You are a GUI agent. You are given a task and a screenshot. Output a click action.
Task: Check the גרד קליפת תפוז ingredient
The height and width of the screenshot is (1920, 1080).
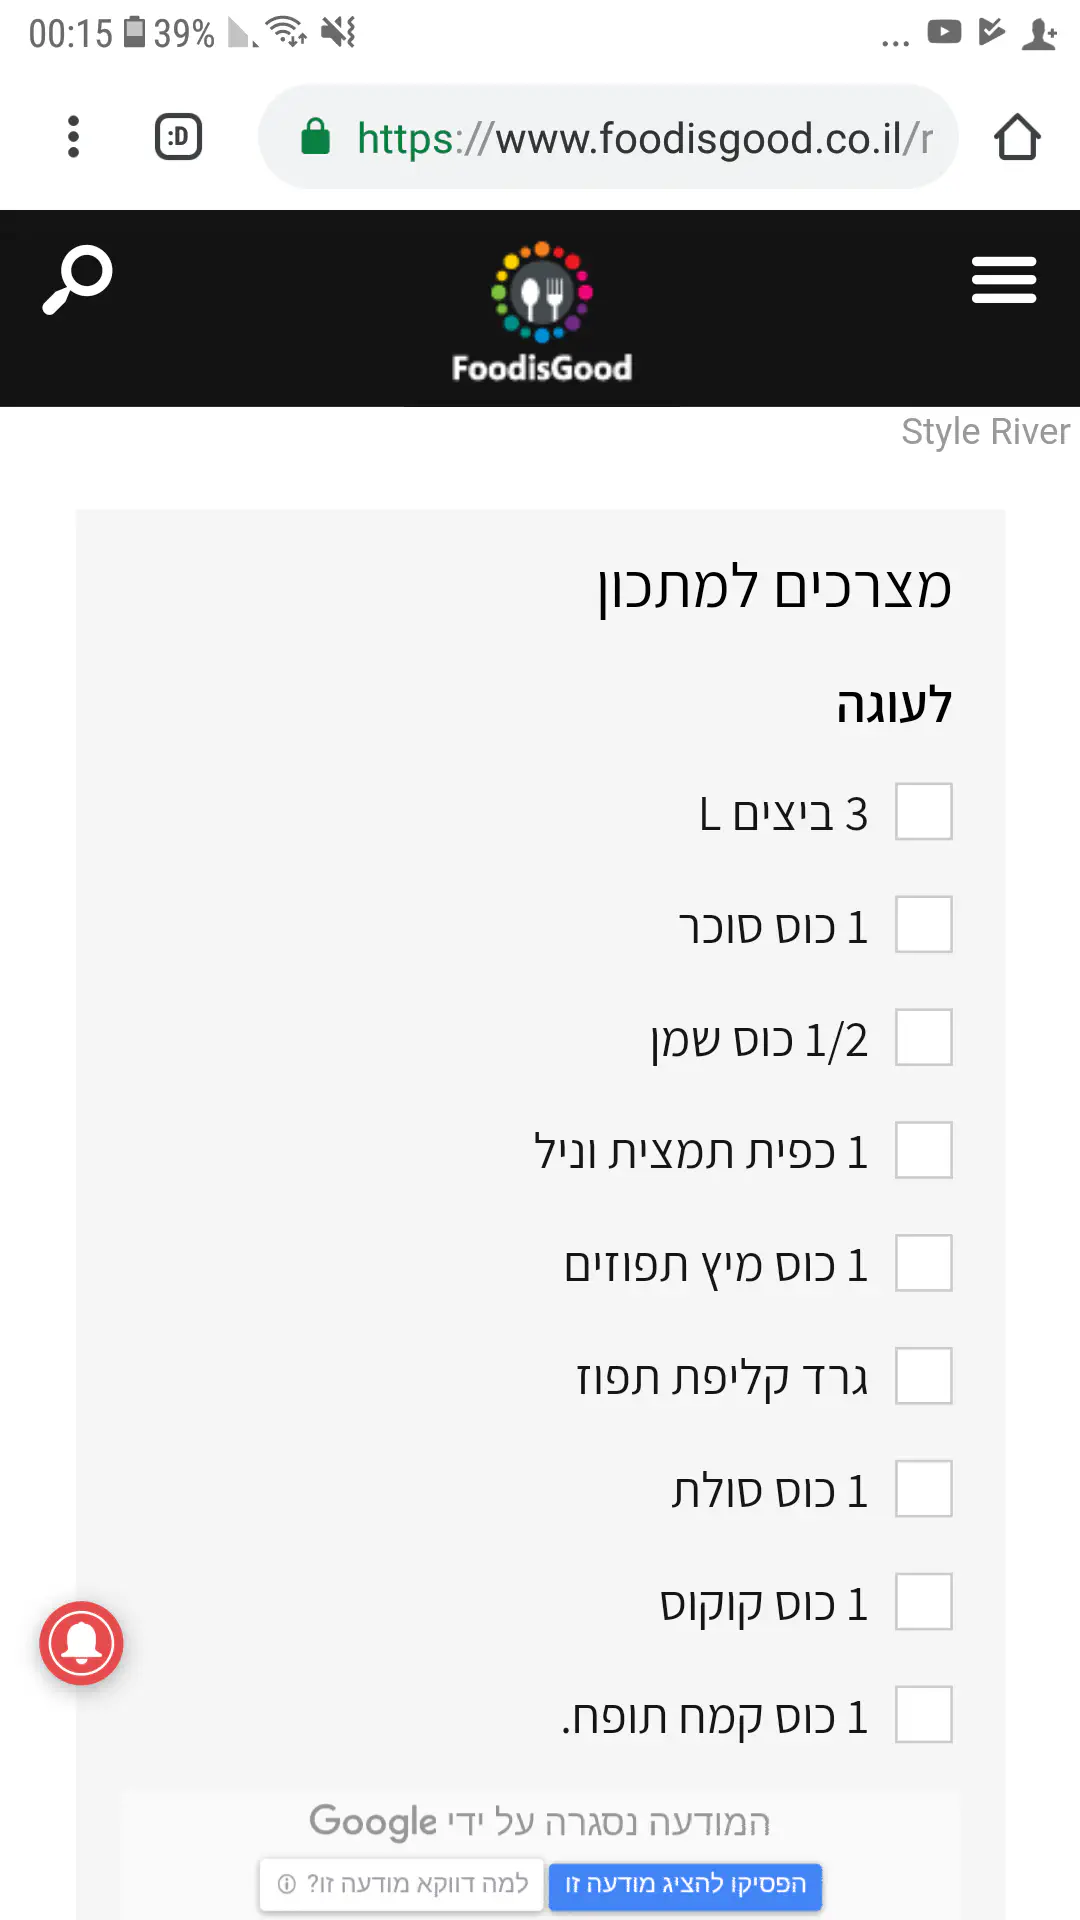[923, 1377]
